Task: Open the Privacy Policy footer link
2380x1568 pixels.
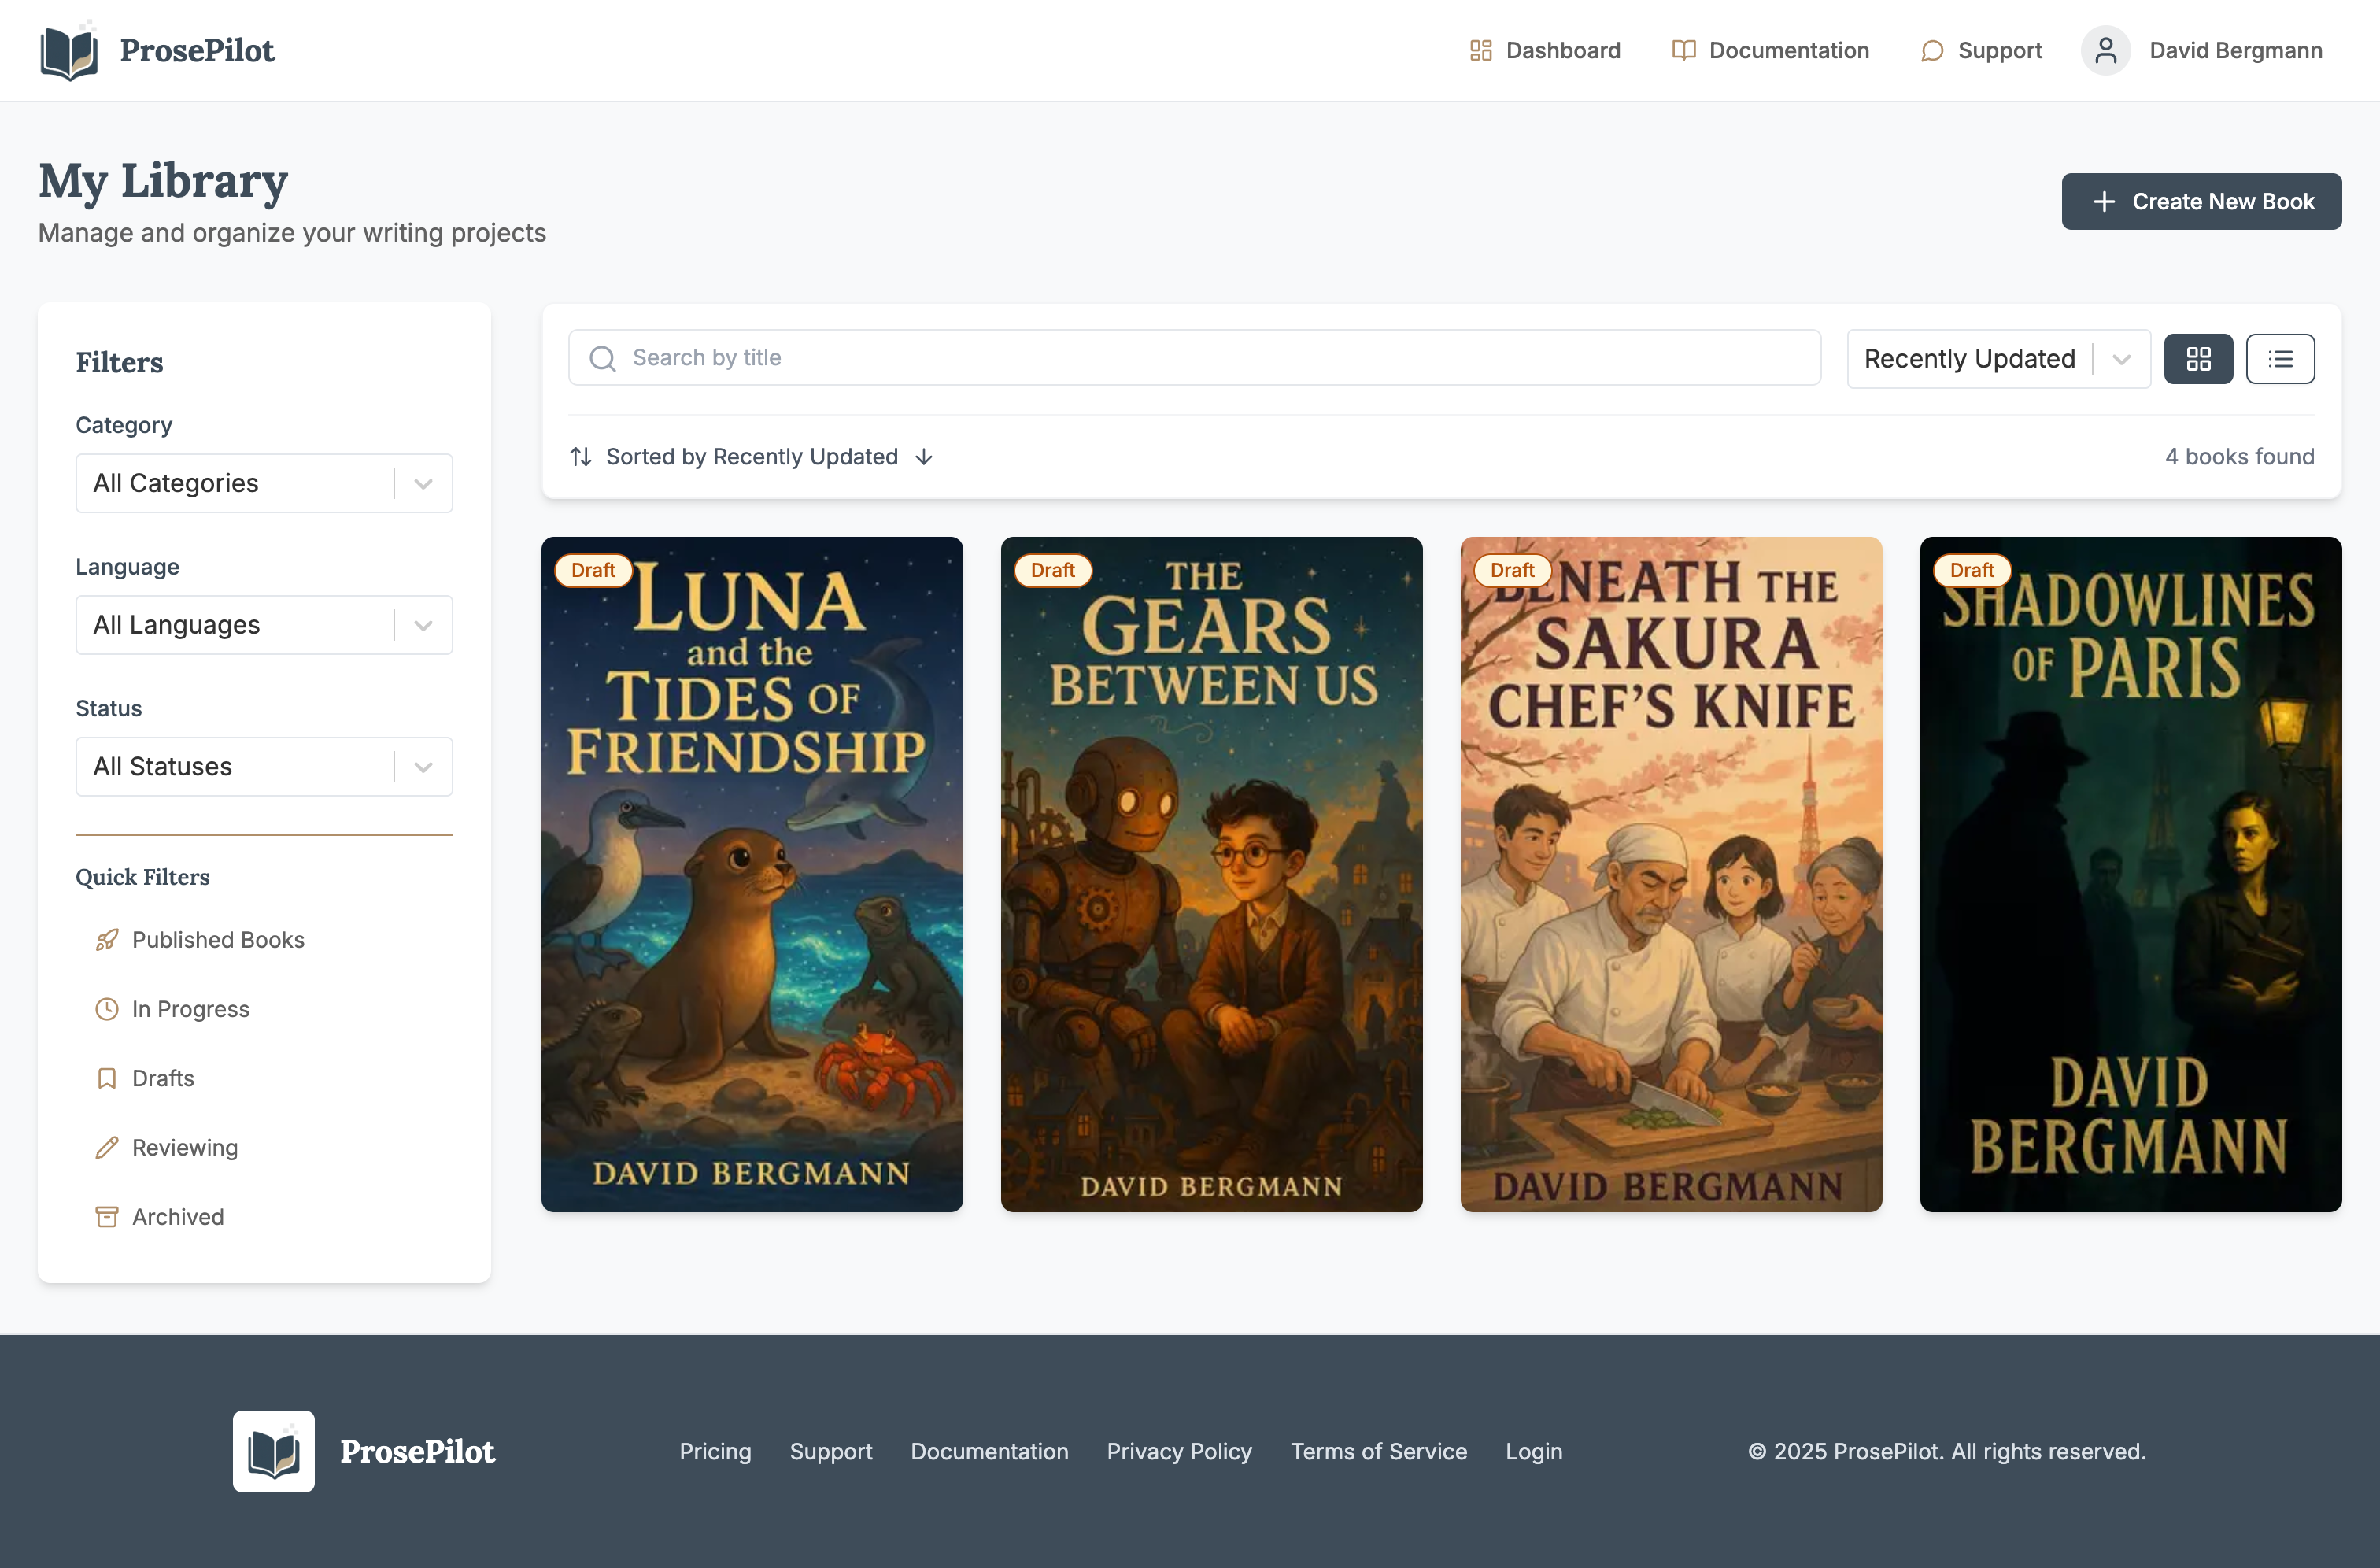Action: click(x=1179, y=1451)
